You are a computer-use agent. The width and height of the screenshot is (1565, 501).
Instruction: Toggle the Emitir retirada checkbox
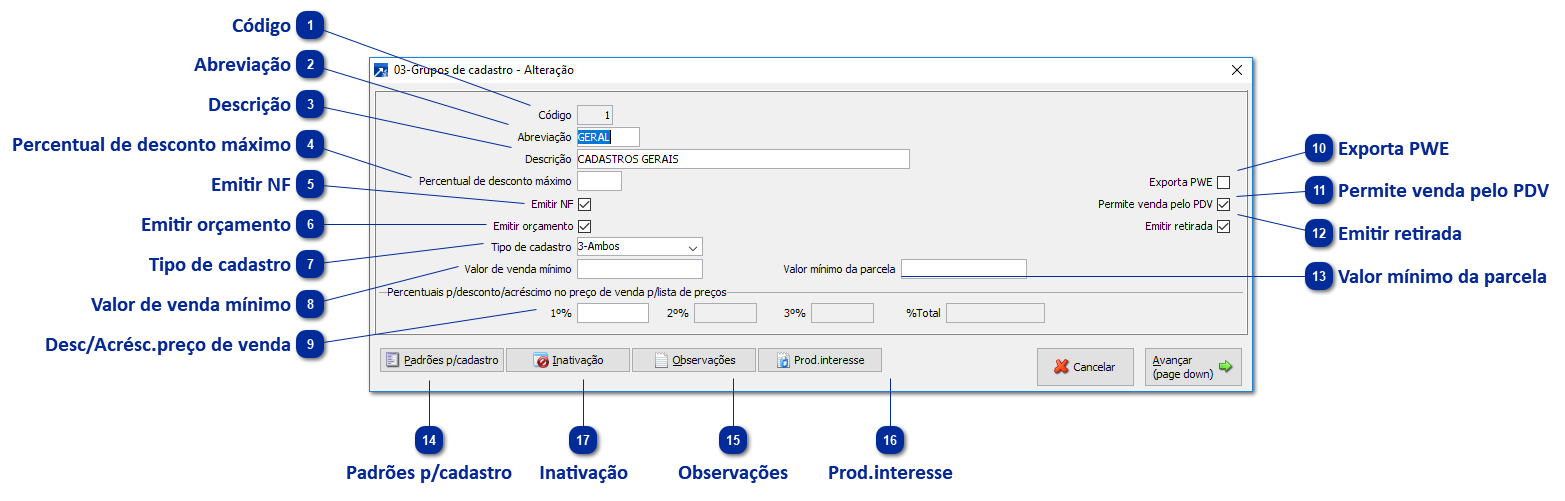pos(1223,226)
